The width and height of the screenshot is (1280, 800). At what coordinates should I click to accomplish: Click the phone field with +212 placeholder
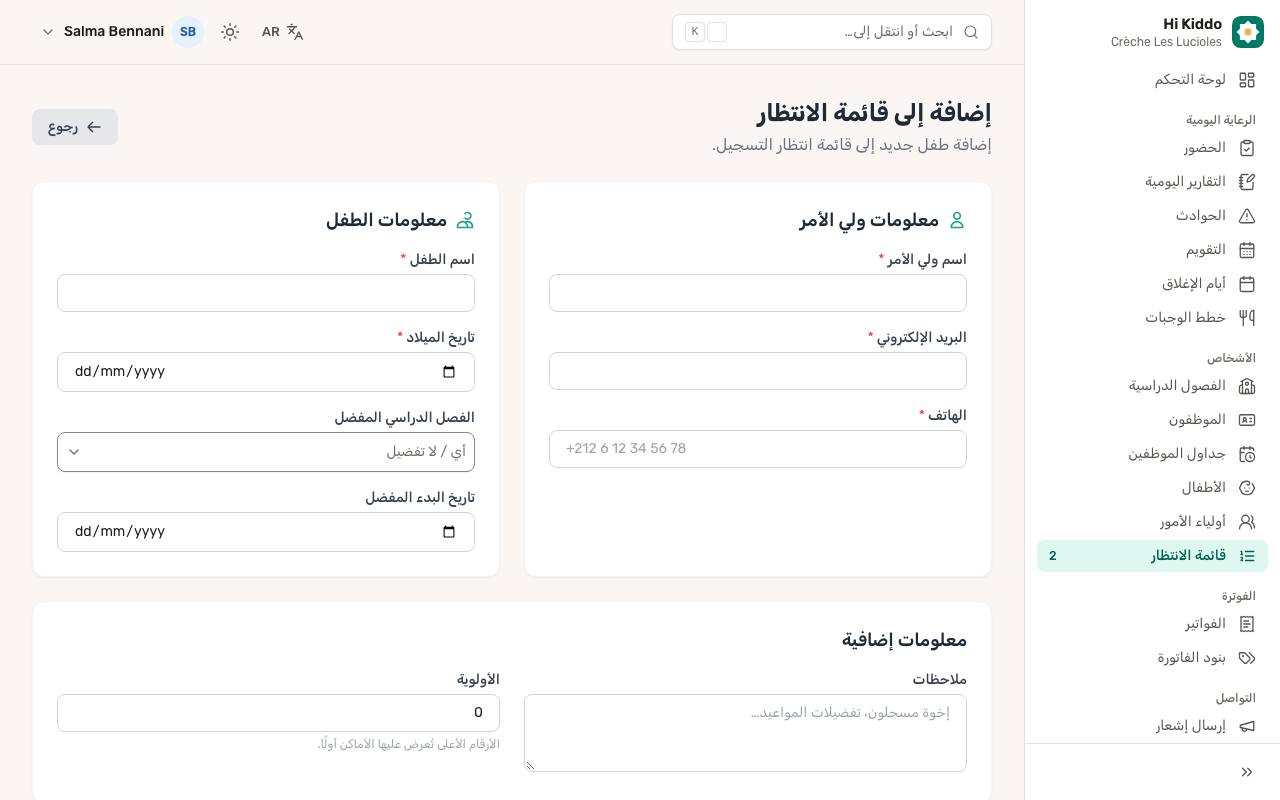coord(758,449)
